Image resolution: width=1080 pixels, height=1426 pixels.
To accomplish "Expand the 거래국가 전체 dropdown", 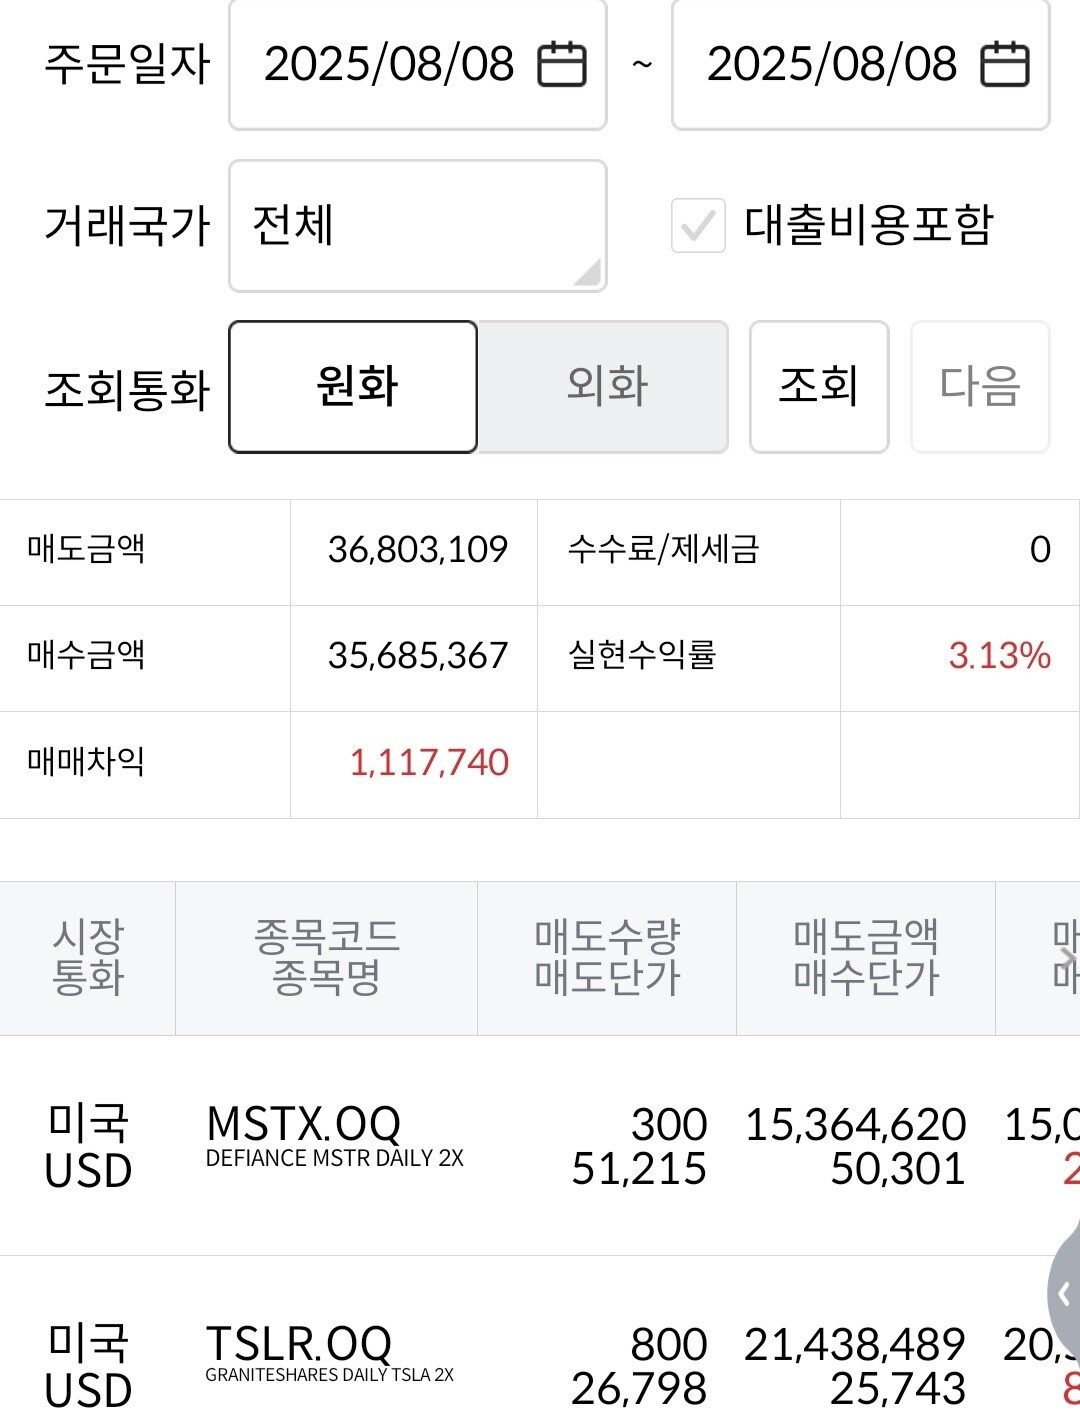I will click(x=418, y=226).
